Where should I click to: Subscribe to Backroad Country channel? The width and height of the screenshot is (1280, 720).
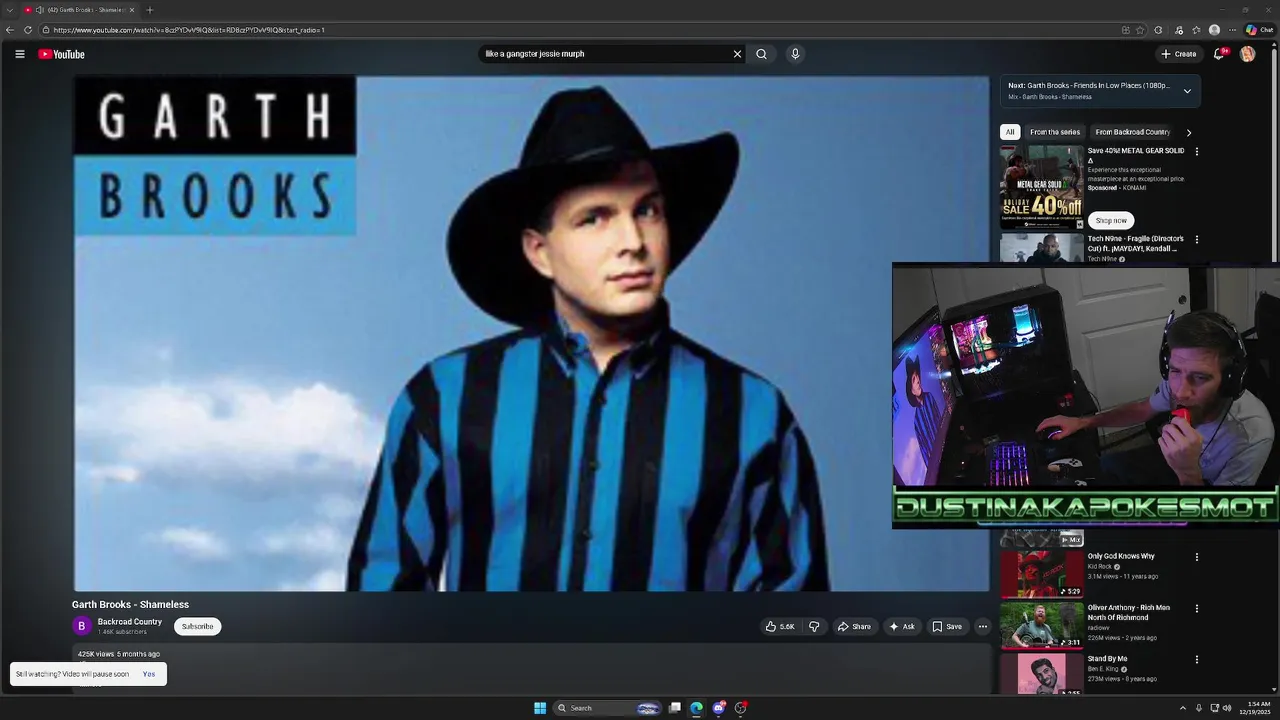click(x=197, y=627)
